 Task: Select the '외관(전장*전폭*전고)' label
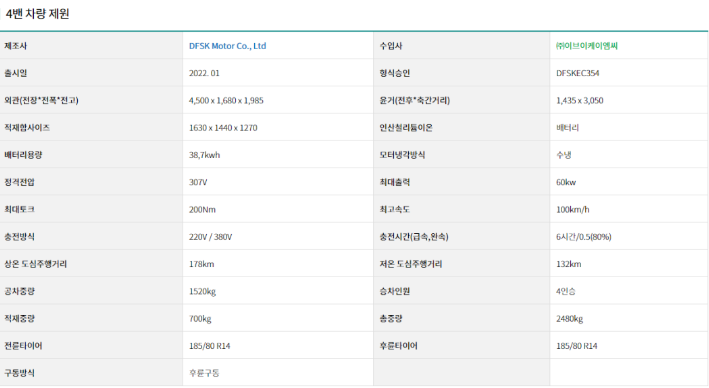tap(42, 100)
